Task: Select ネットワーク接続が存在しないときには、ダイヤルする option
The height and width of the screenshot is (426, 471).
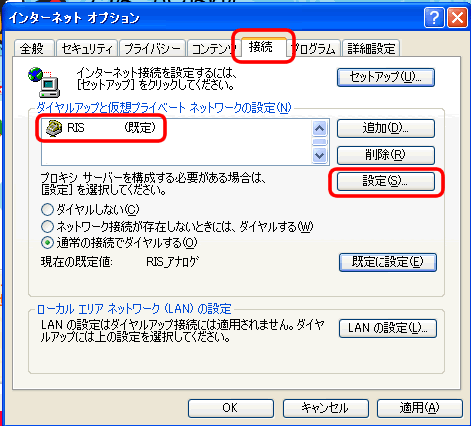Action: (47, 226)
